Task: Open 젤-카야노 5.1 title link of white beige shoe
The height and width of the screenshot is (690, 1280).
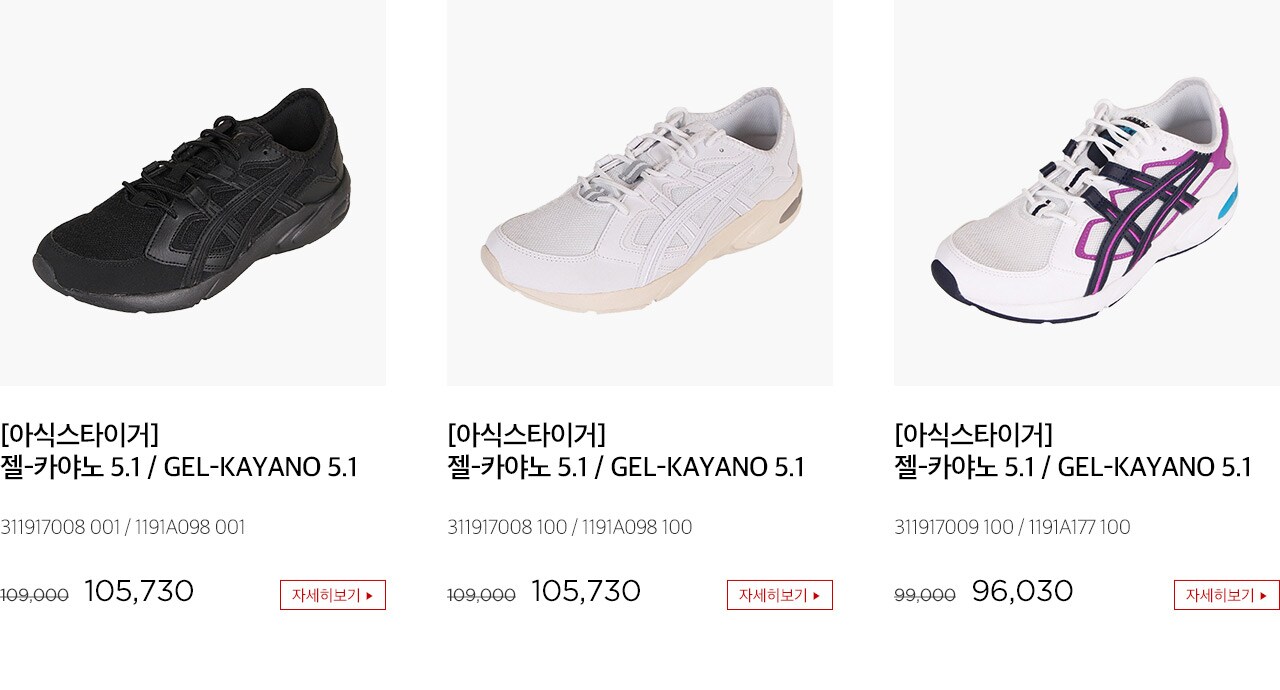Action: [626, 467]
